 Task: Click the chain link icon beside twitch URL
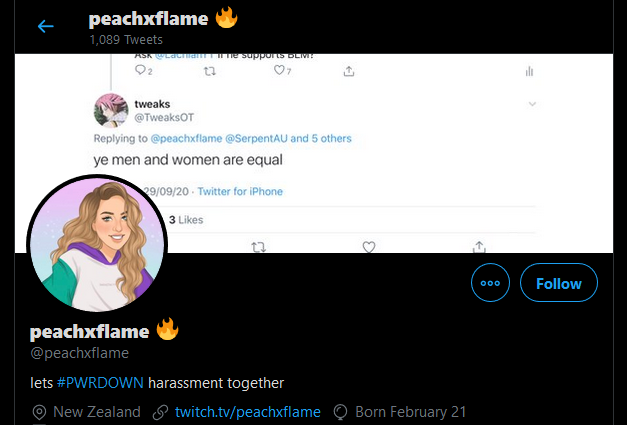(x=160, y=412)
